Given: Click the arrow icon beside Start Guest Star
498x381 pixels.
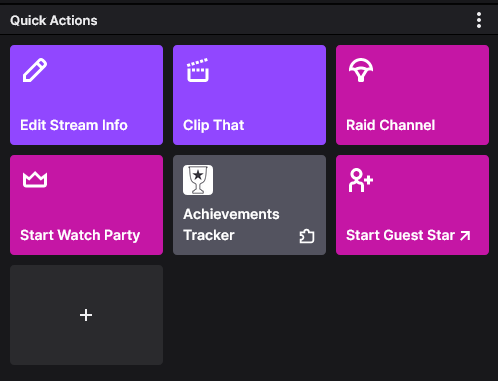Looking at the screenshot, I should point(465,236).
